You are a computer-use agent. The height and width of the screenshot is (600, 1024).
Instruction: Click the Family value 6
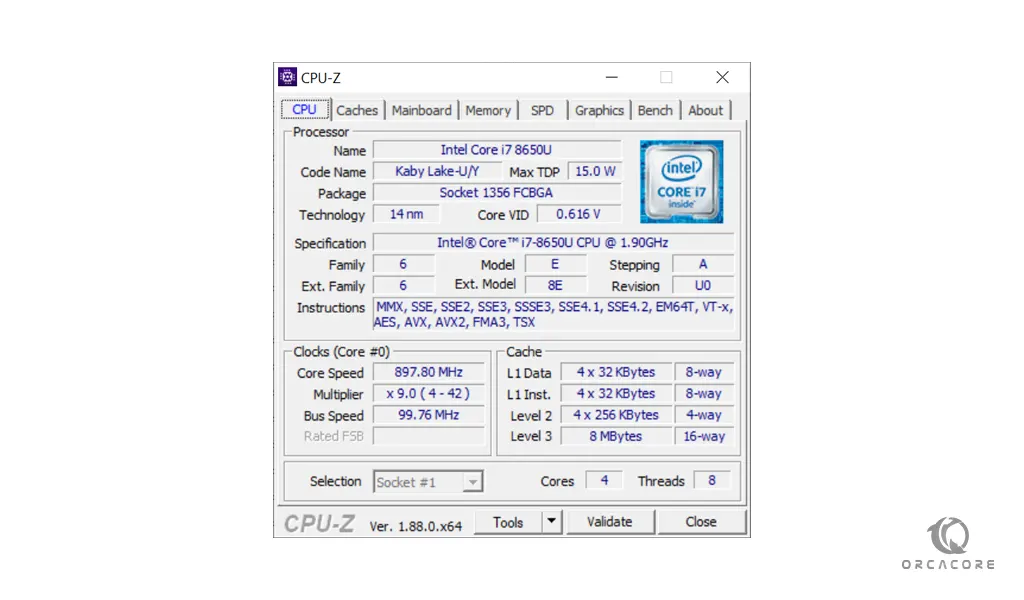403,264
